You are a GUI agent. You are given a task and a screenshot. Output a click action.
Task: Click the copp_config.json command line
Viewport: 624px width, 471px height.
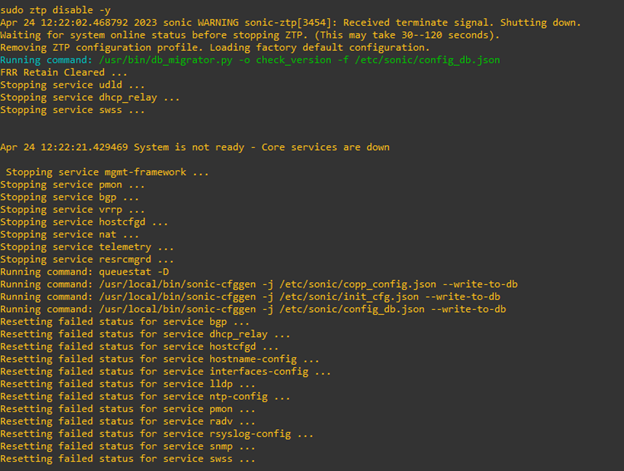(x=259, y=284)
